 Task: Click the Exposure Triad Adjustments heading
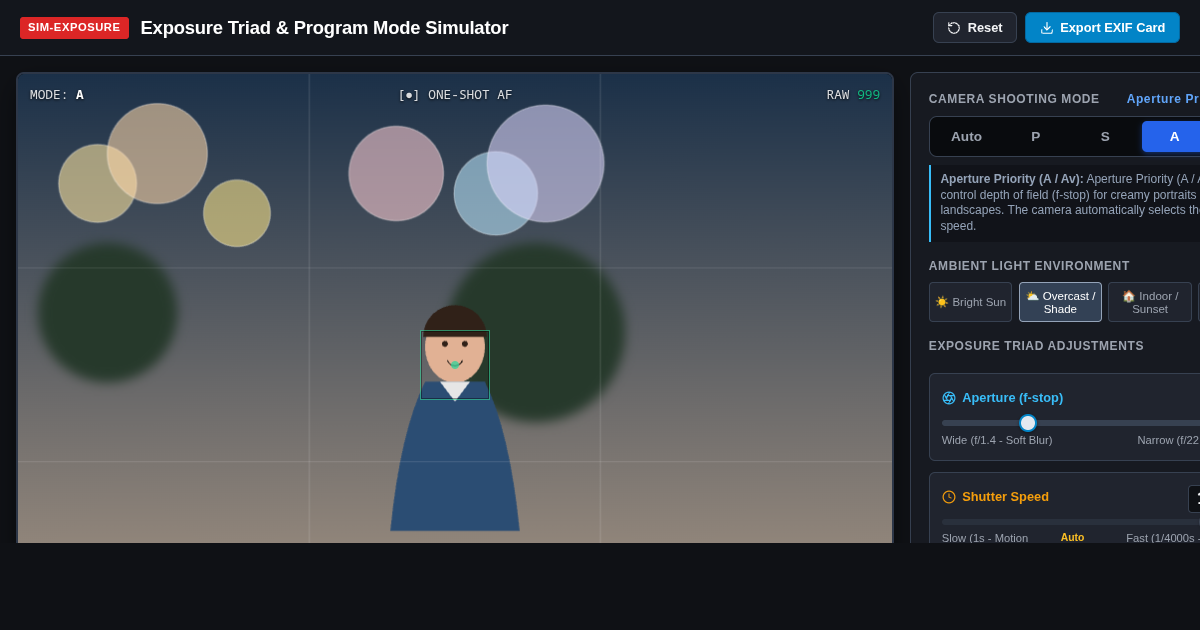coord(1036,346)
